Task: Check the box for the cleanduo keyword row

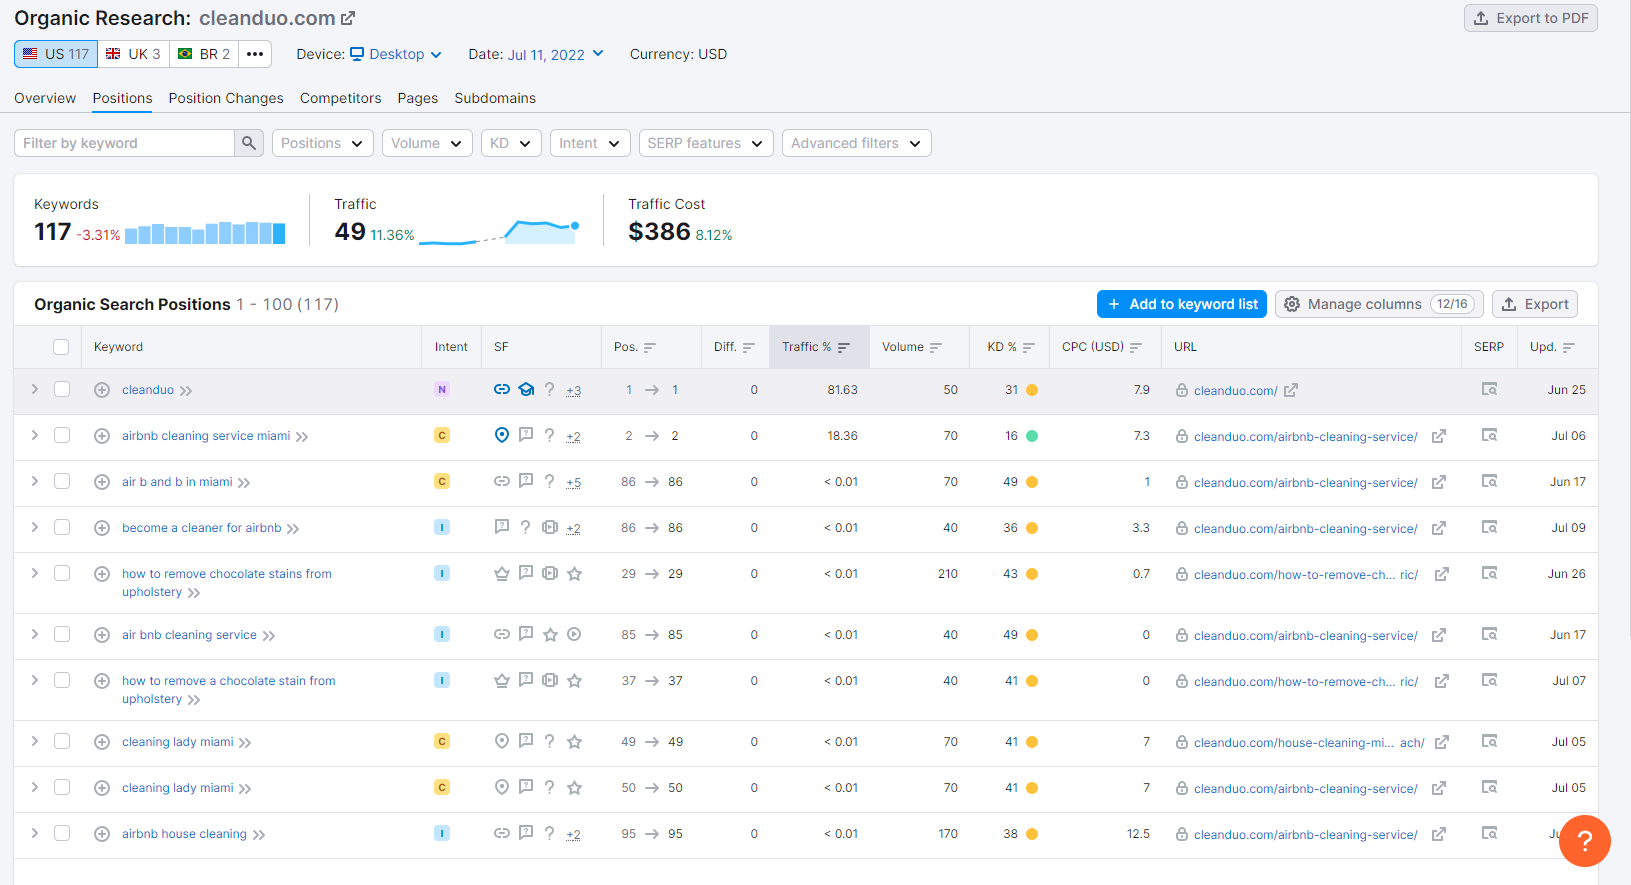Action: (x=62, y=390)
